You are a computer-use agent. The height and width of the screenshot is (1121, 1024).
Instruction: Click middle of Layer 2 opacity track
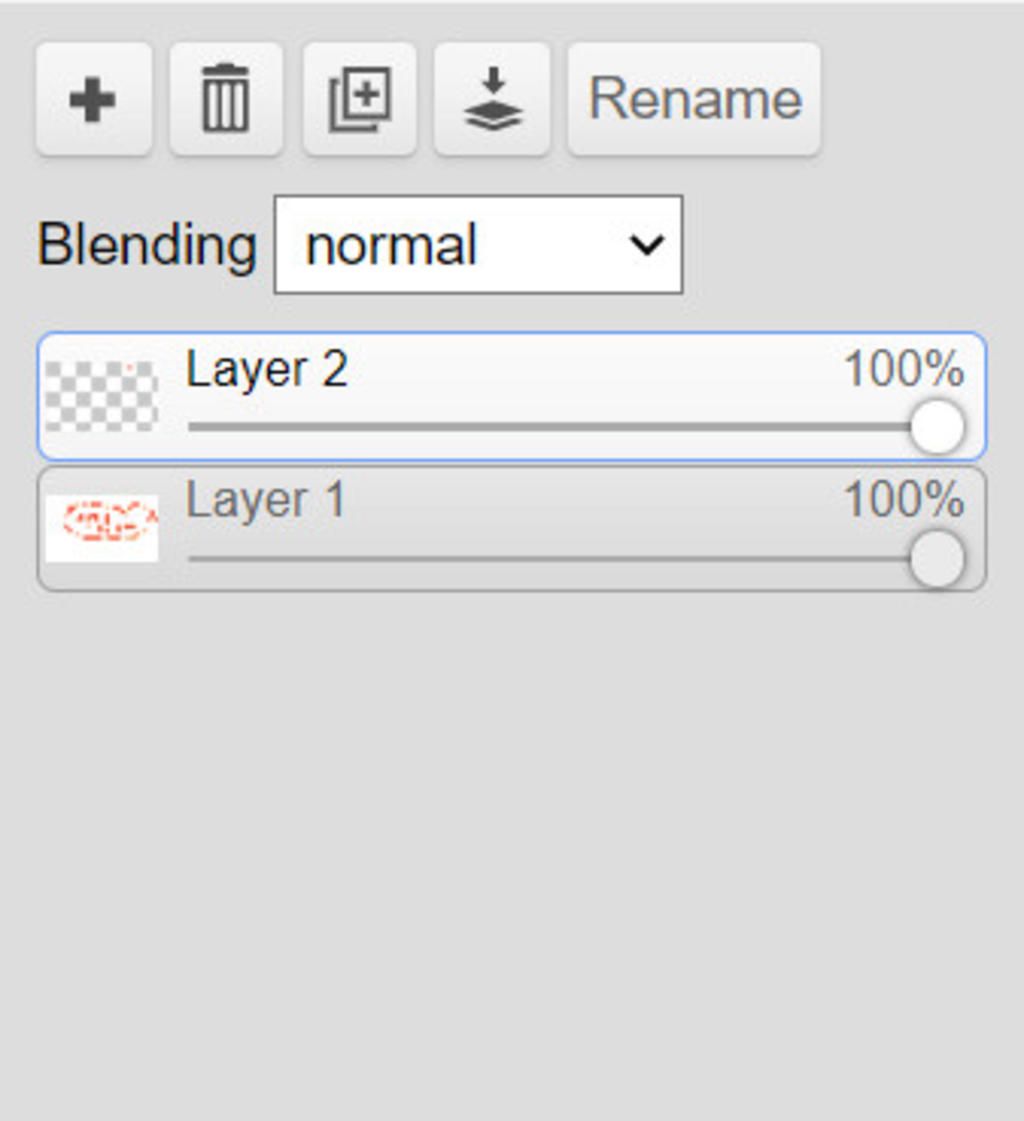549,427
